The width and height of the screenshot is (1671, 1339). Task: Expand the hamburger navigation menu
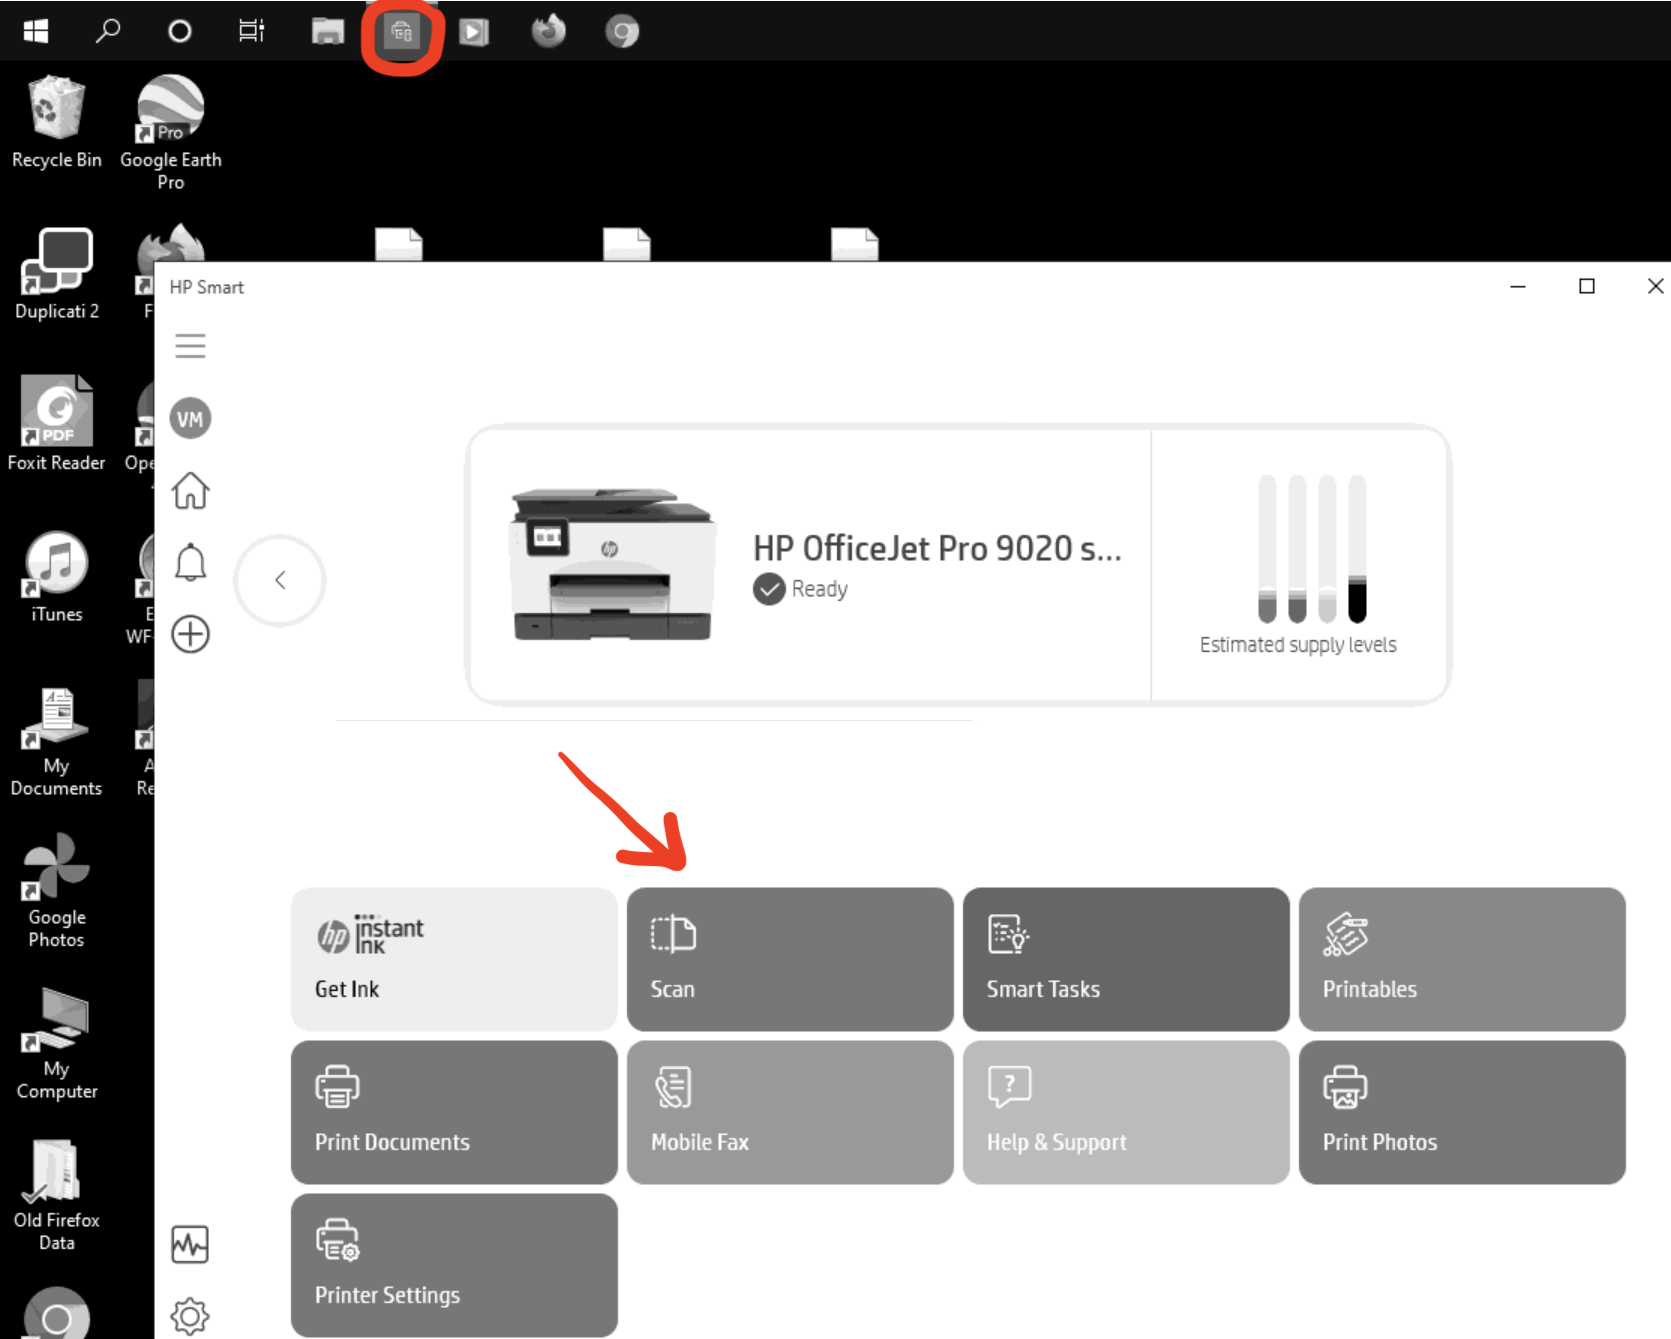(190, 346)
